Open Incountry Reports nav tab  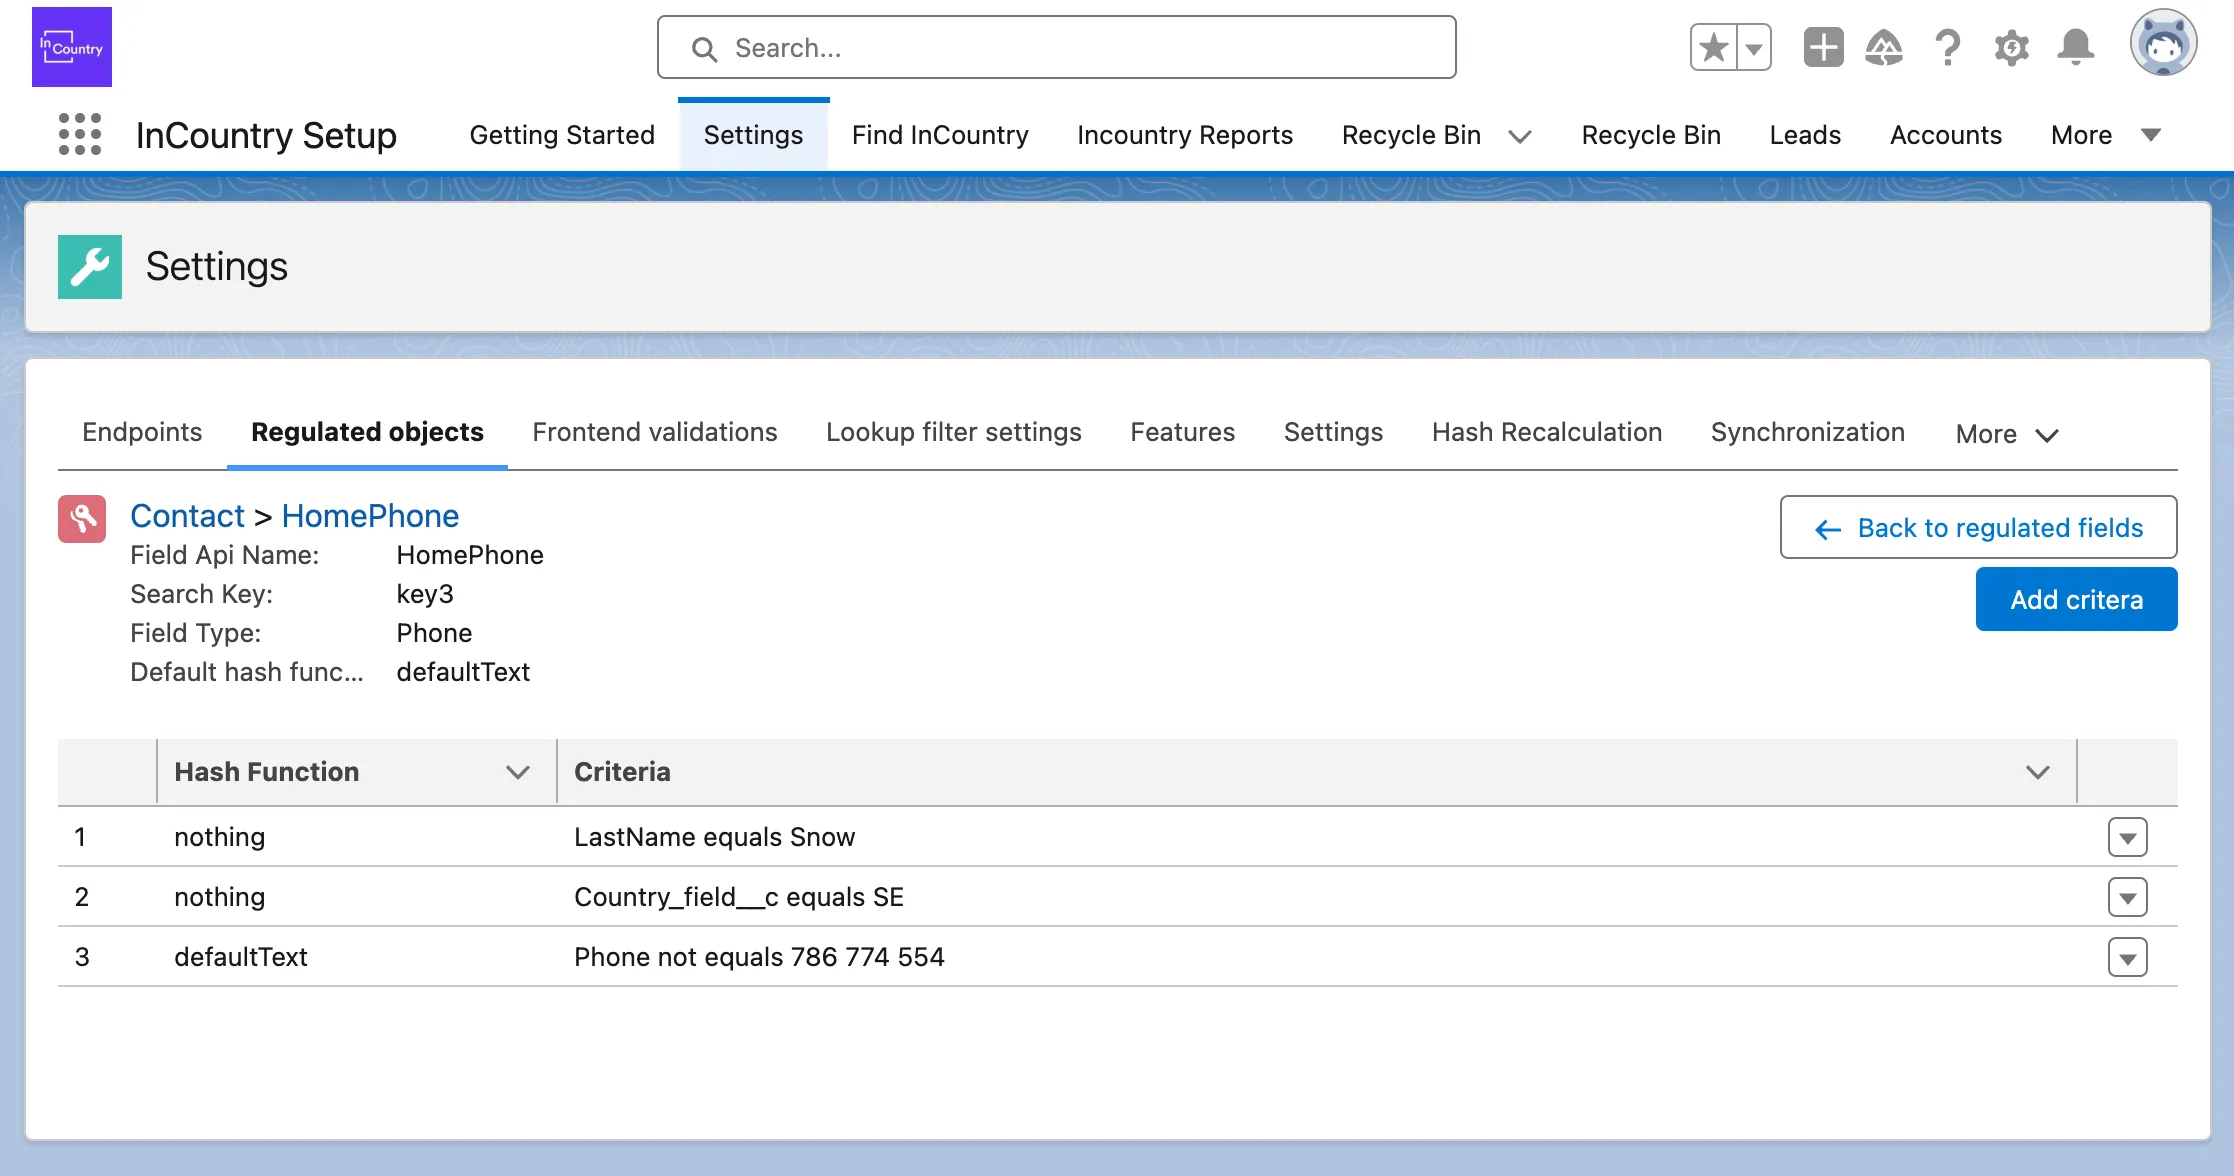pyautogui.click(x=1184, y=135)
